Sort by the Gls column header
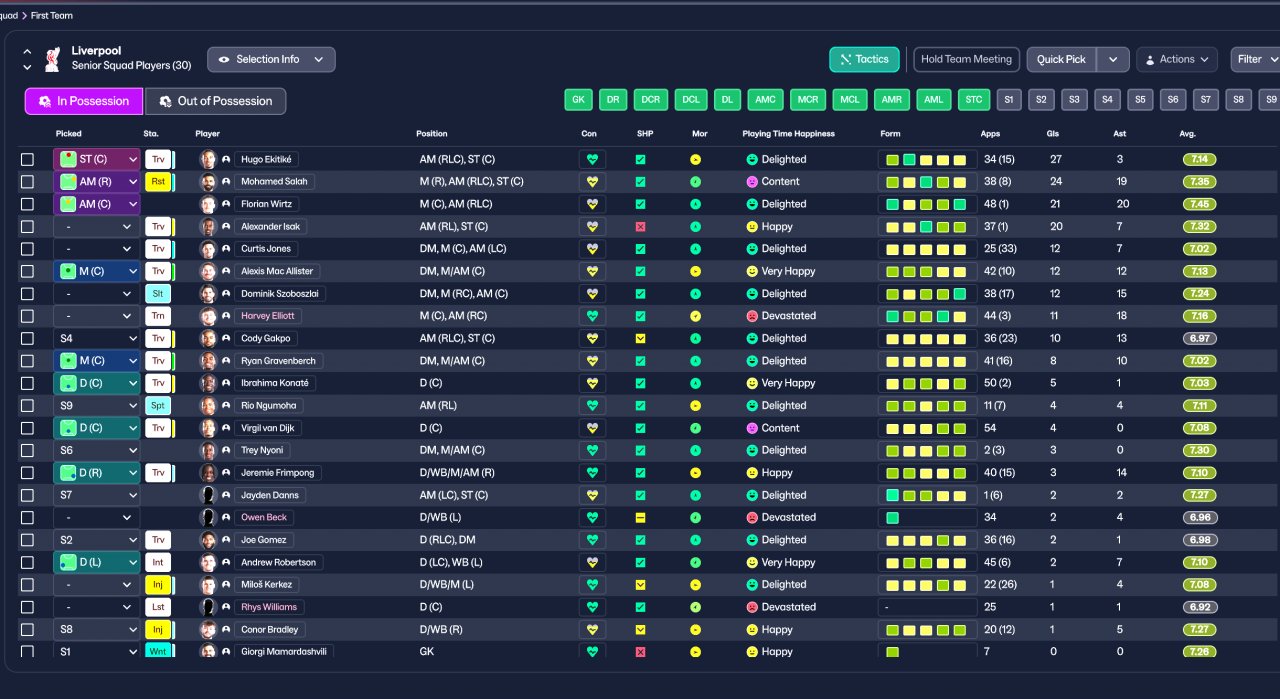 click(x=1053, y=133)
